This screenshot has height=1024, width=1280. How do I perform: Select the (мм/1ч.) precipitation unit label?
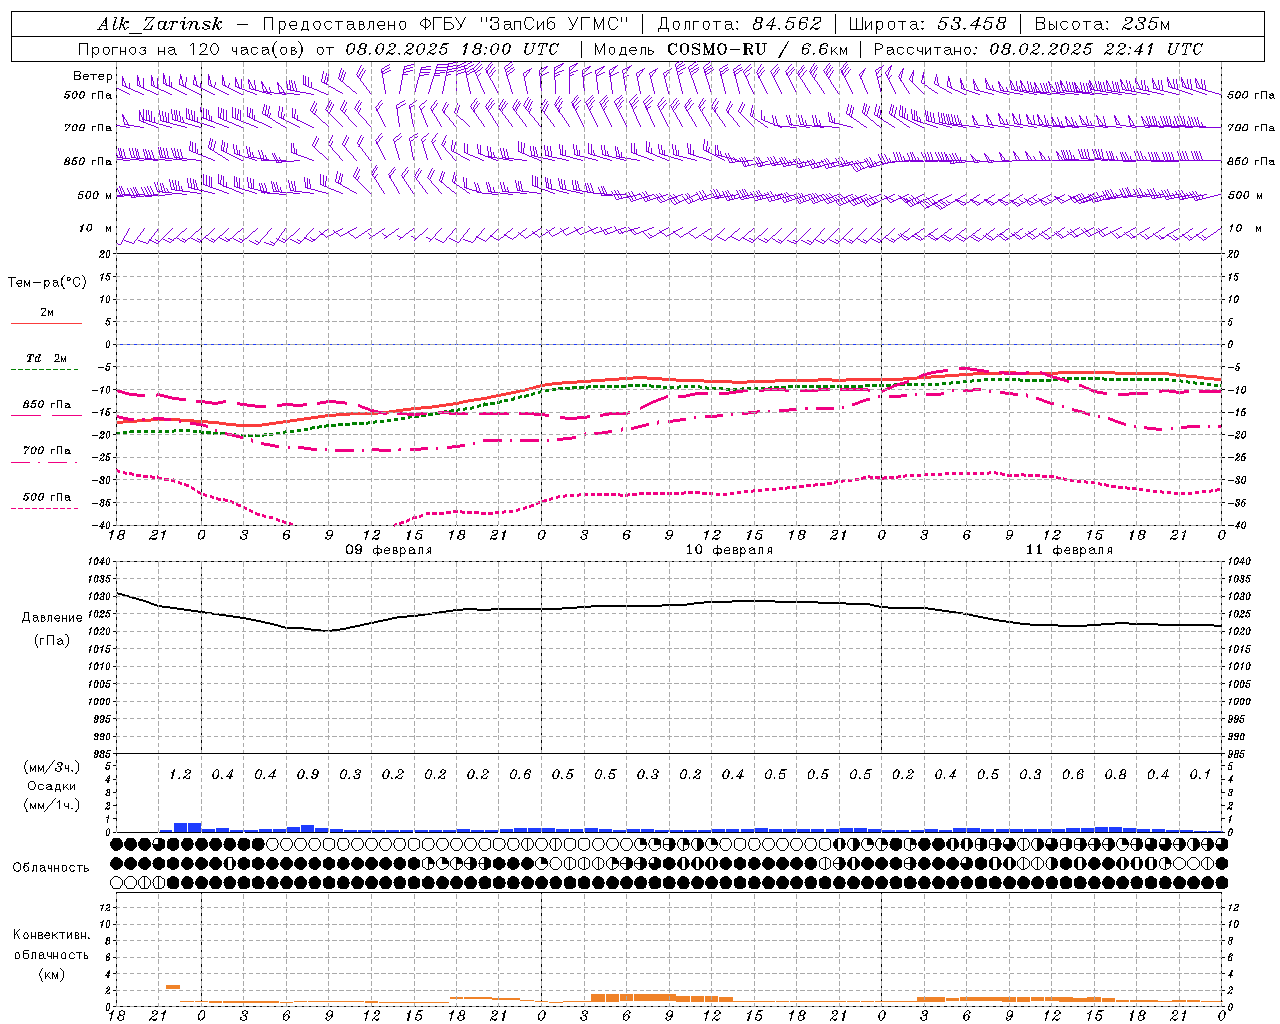(x=53, y=805)
